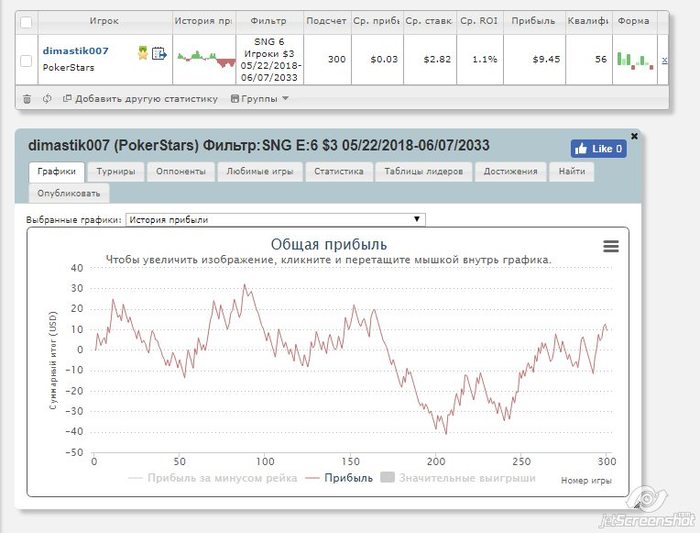Image resolution: width=700 pixels, height=533 pixels.
Task: Open the Выбранные графики dropdown
Action: tap(275, 220)
